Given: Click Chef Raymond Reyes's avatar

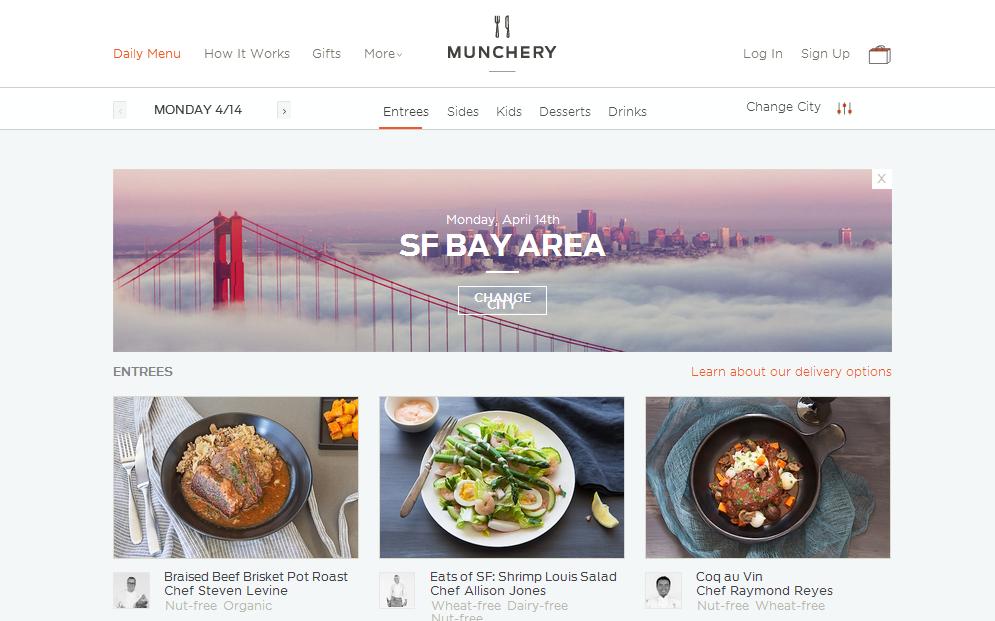Looking at the screenshot, I should (663, 591).
